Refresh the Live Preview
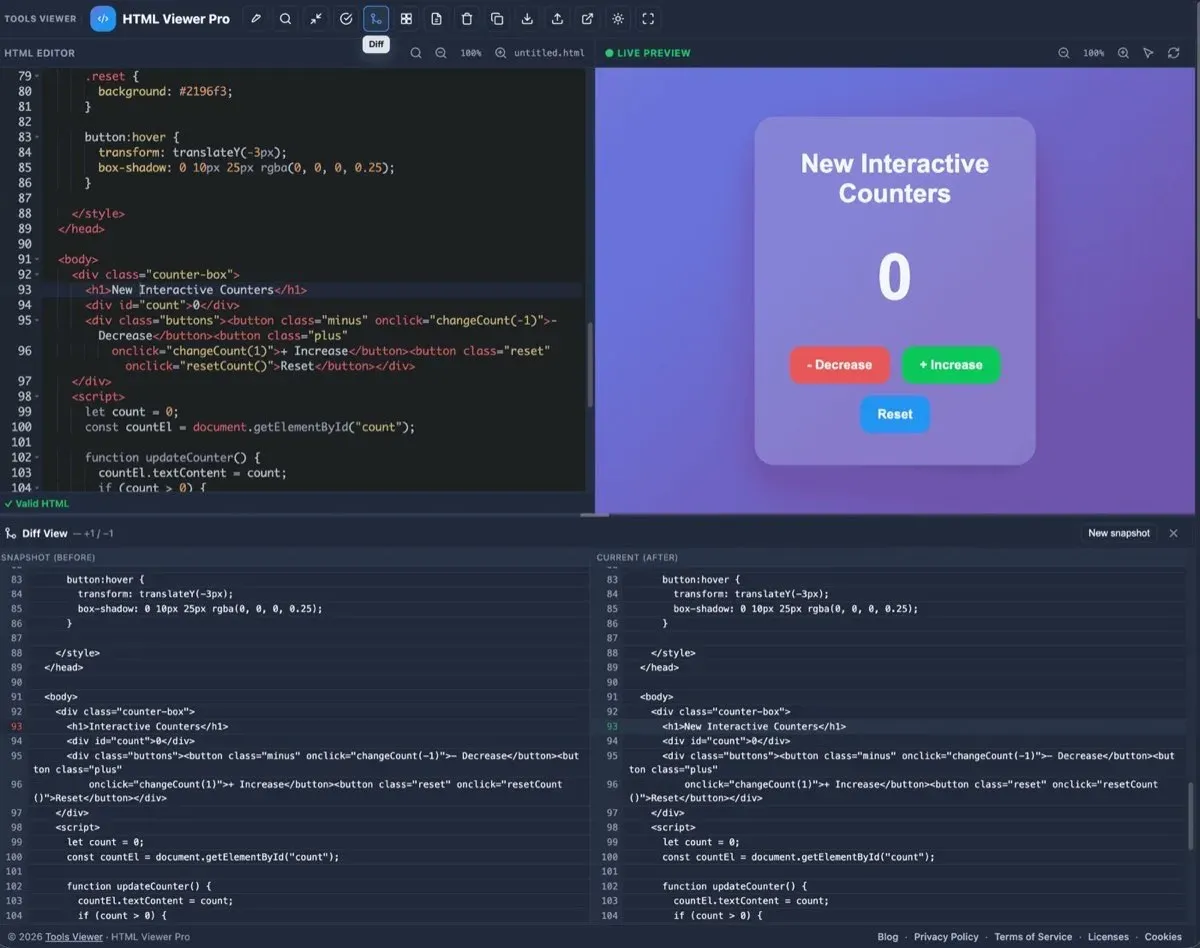Viewport: 1200px width, 948px height. coord(1174,53)
